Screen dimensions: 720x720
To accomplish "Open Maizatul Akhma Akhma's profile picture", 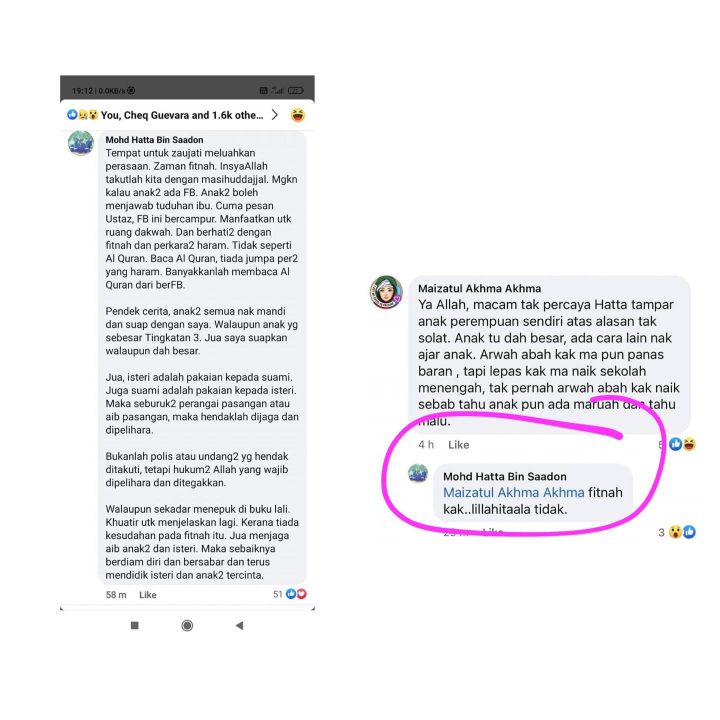I will point(386,292).
